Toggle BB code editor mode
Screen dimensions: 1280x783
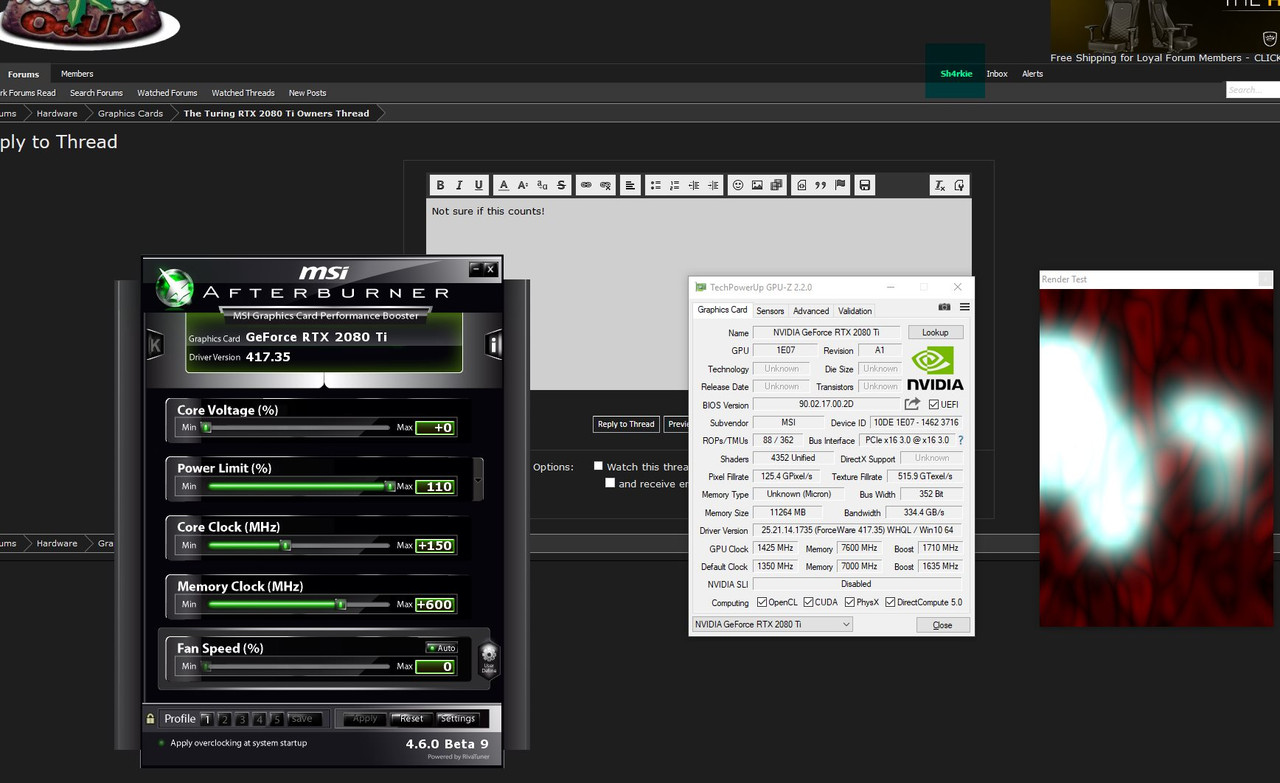click(959, 185)
